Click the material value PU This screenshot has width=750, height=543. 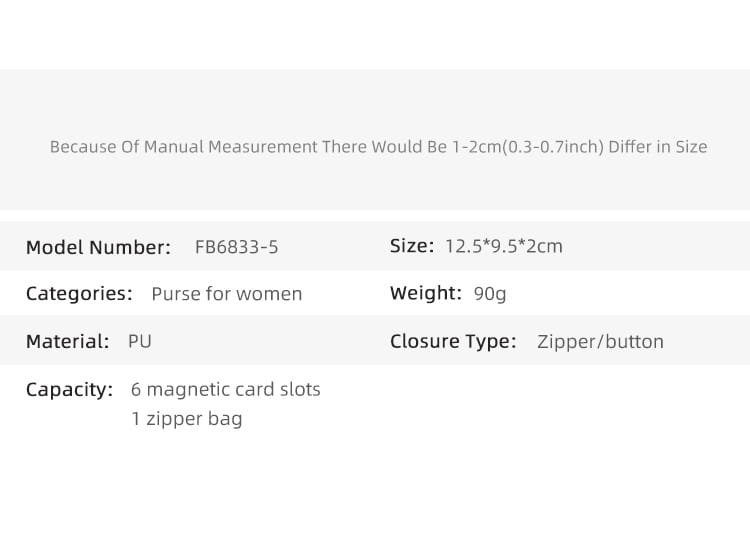tap(140, 342)
